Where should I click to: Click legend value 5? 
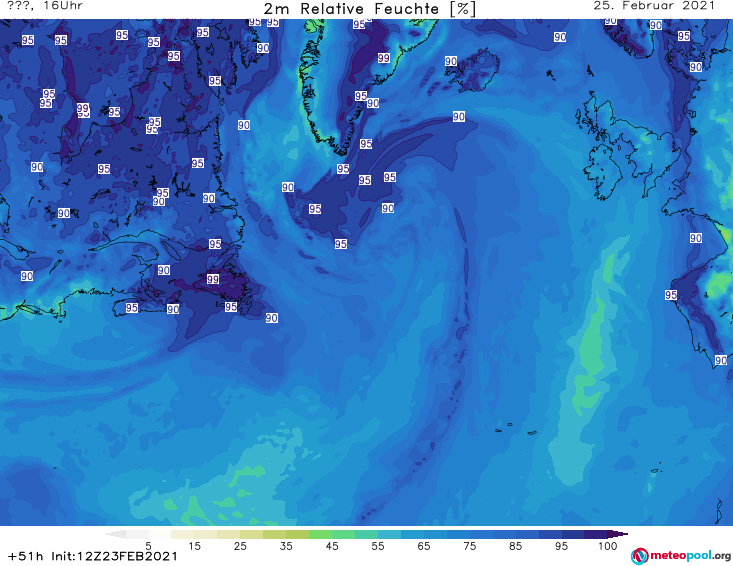tap(148, 546)
